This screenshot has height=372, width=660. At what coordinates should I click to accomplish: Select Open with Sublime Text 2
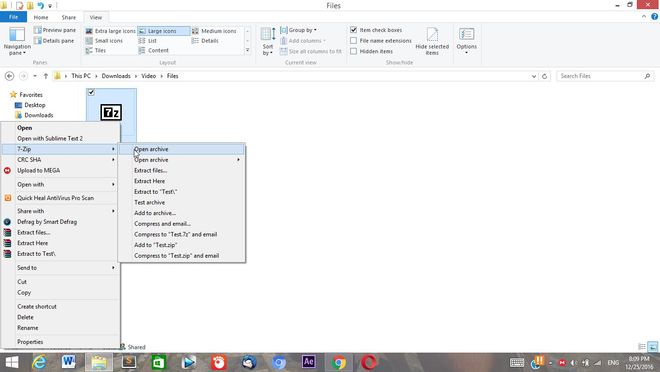click(x=61, y=138)
